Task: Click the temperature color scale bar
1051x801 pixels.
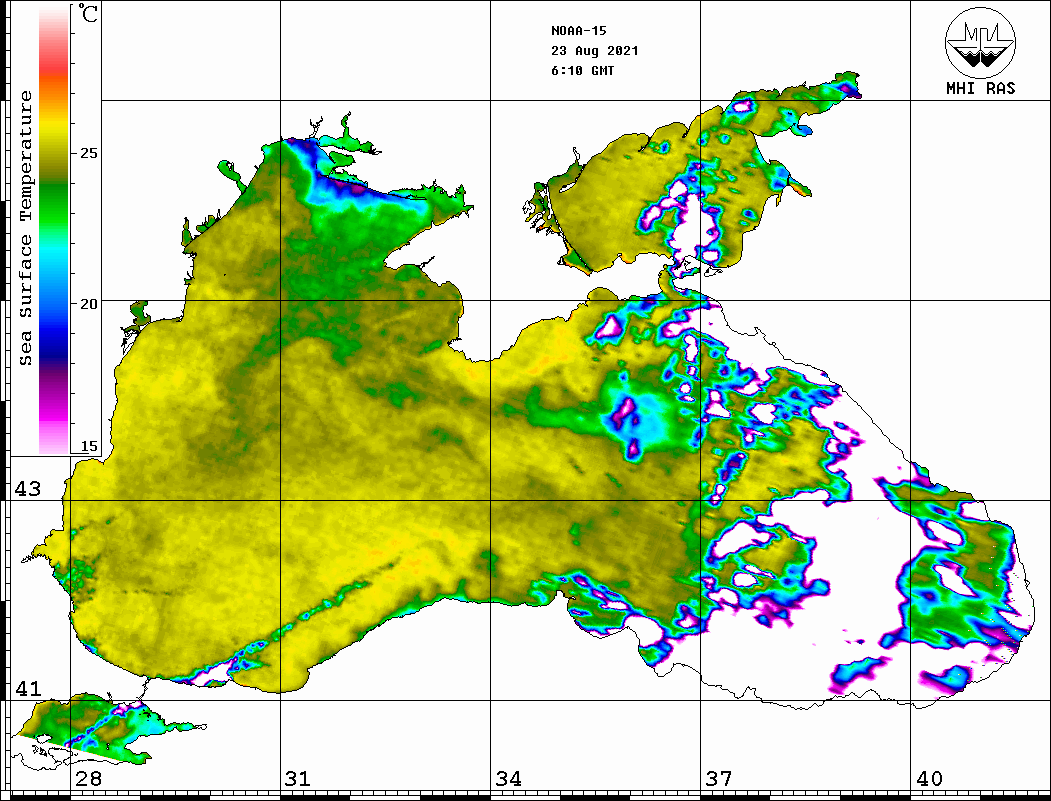Action: click(54, 230)
